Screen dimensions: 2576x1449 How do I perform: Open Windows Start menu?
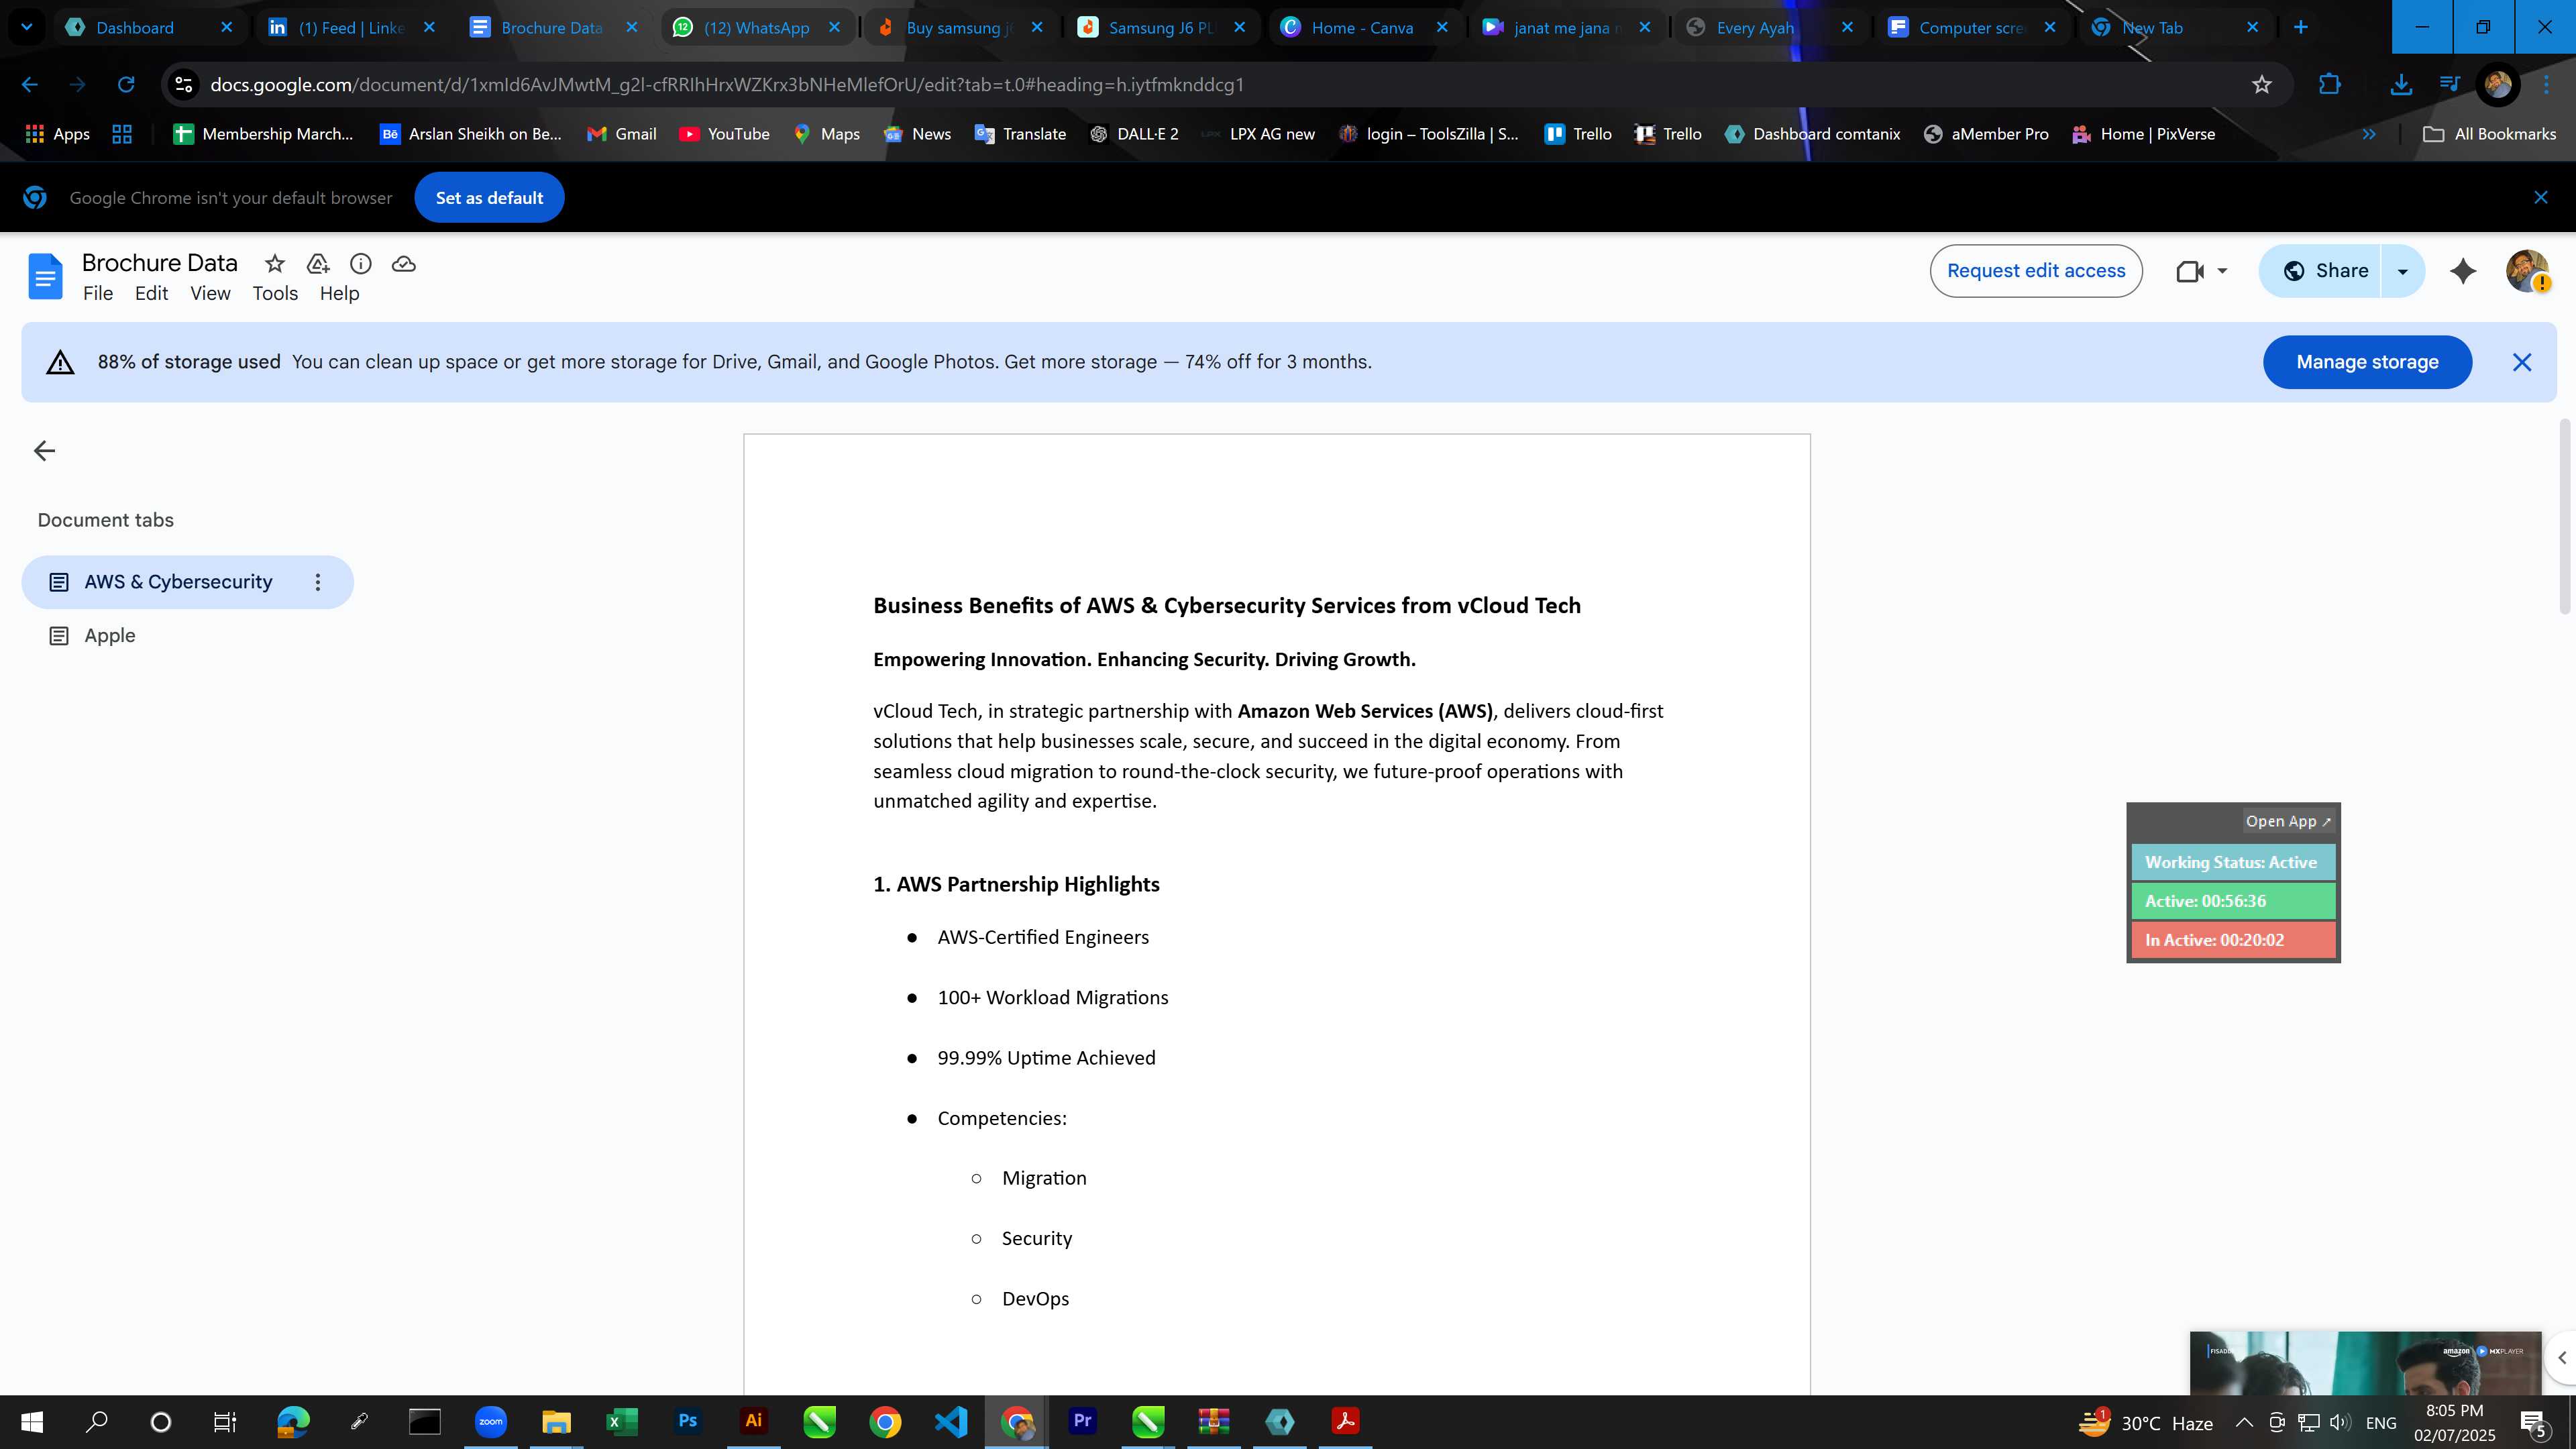[31, 1422]
